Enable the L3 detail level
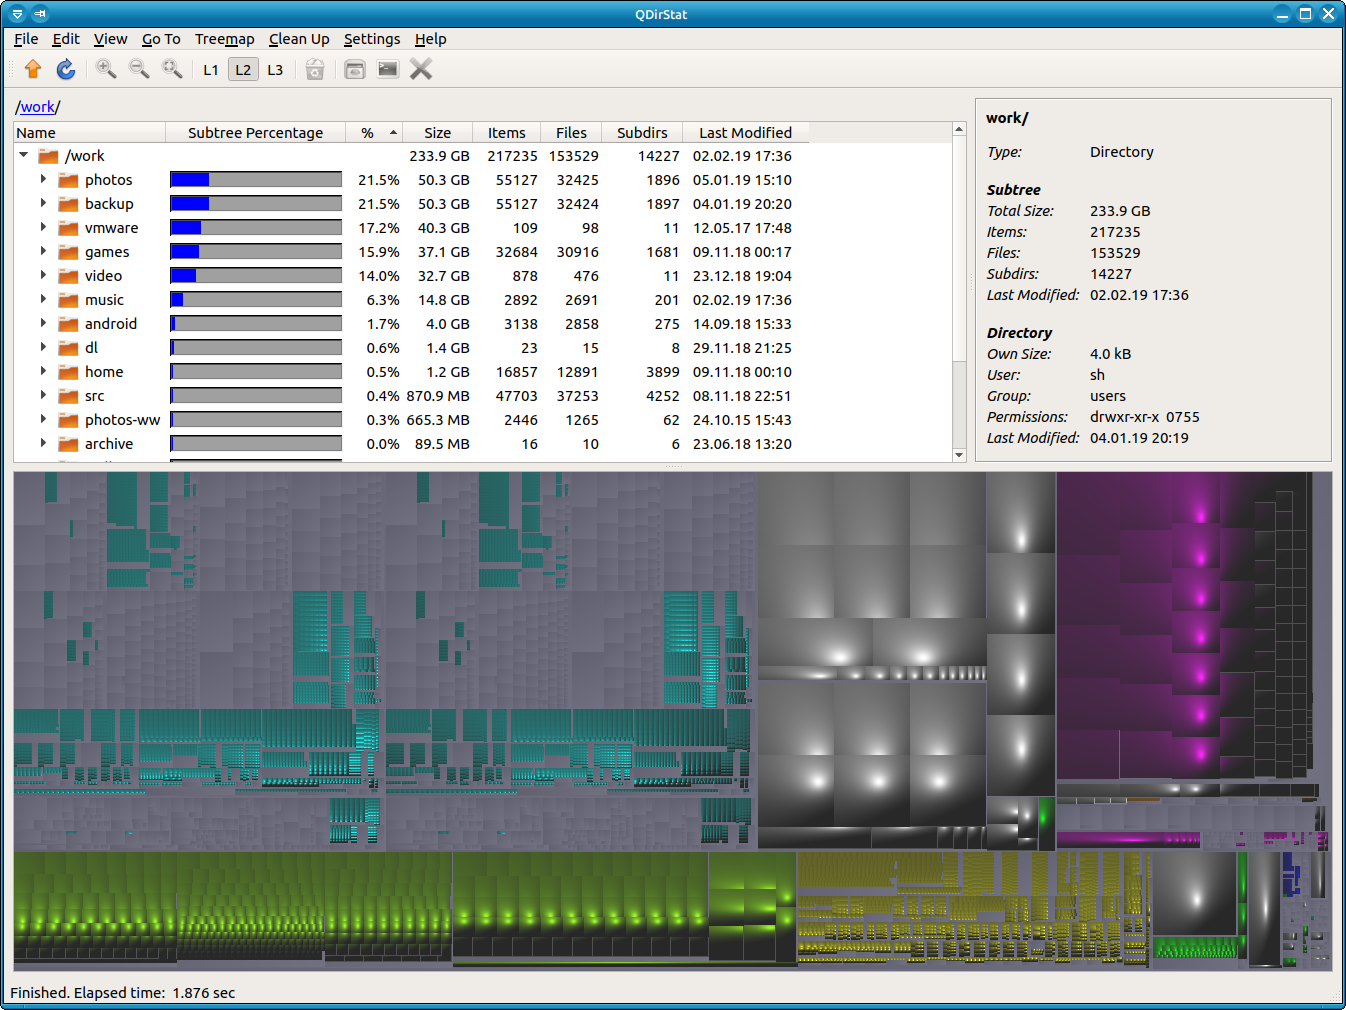 tap(275, 69)
